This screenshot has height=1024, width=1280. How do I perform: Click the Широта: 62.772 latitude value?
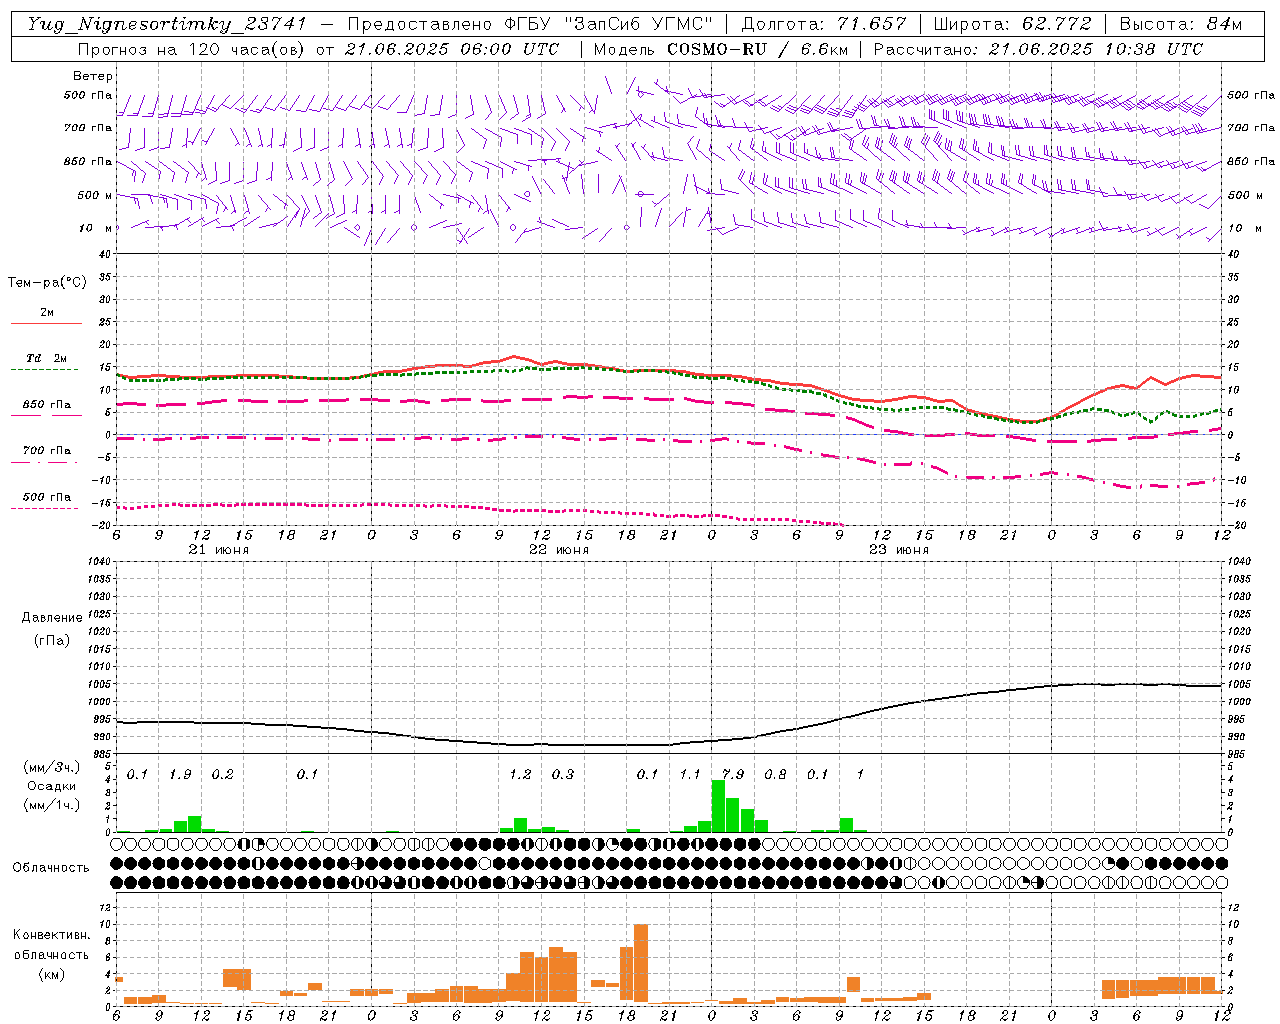1012,24
